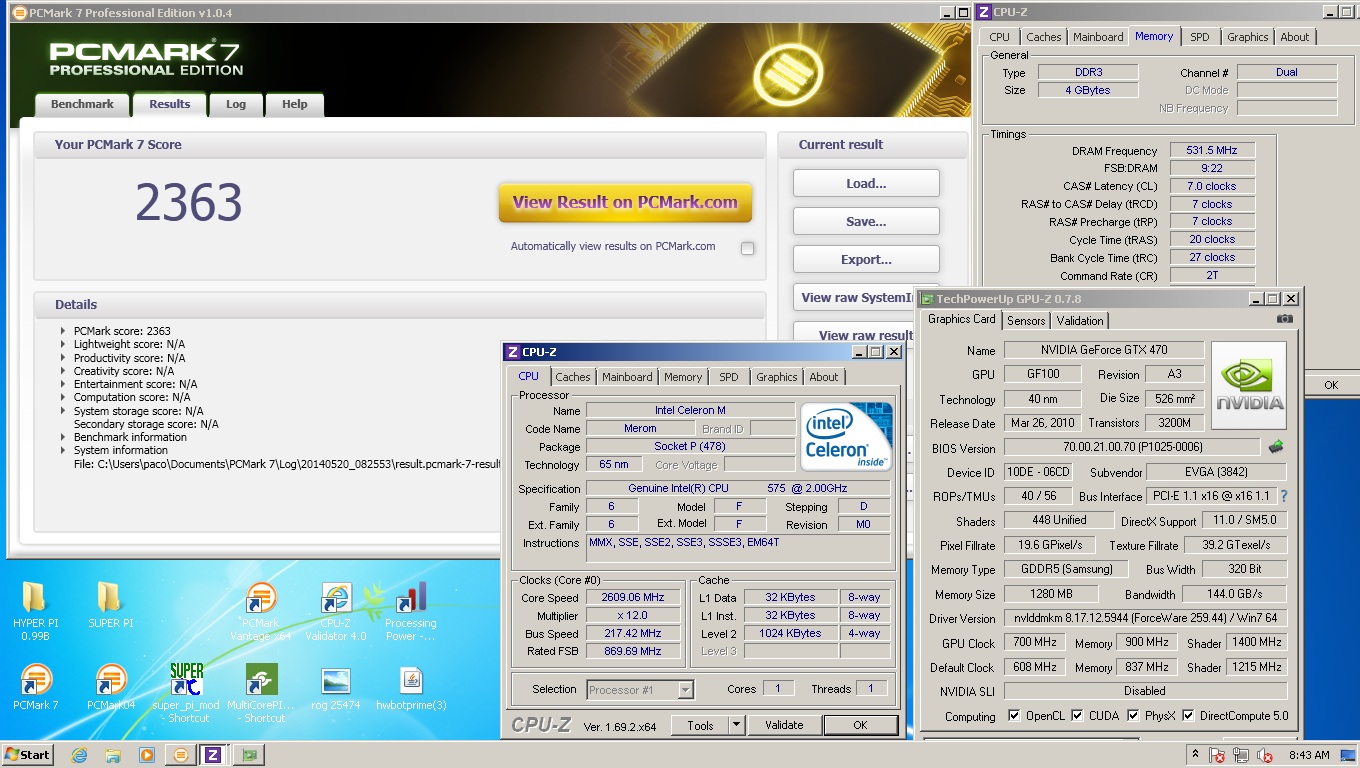Expand the System information row

(64, 450)
